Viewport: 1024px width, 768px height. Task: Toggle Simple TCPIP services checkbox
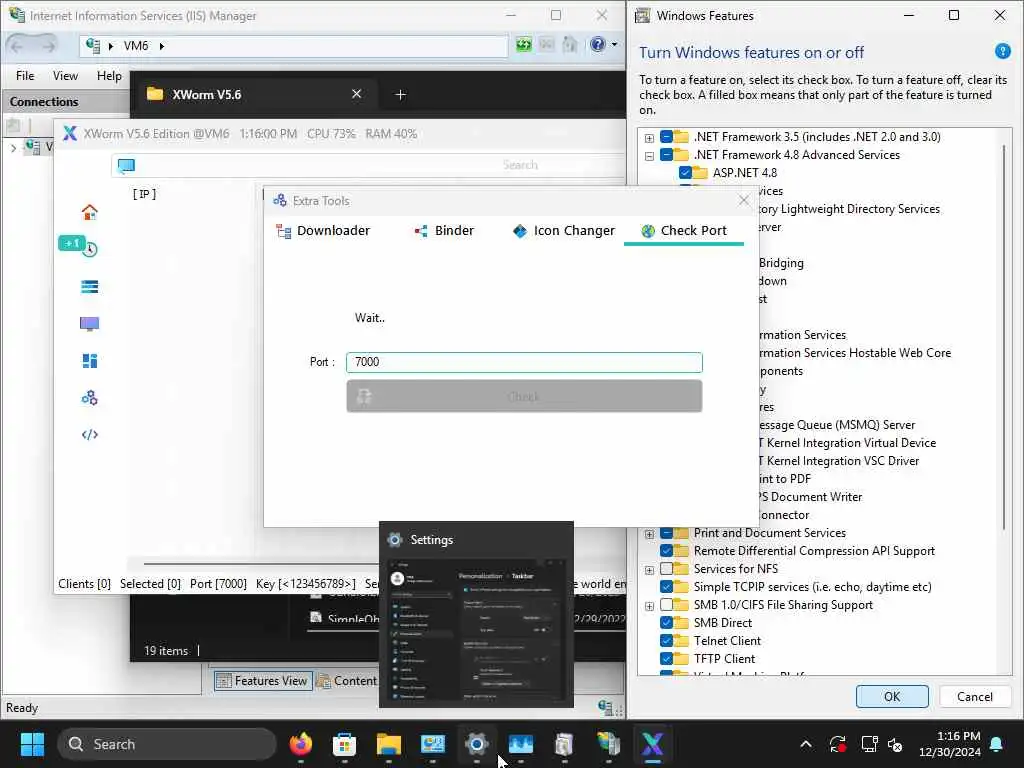667,586
